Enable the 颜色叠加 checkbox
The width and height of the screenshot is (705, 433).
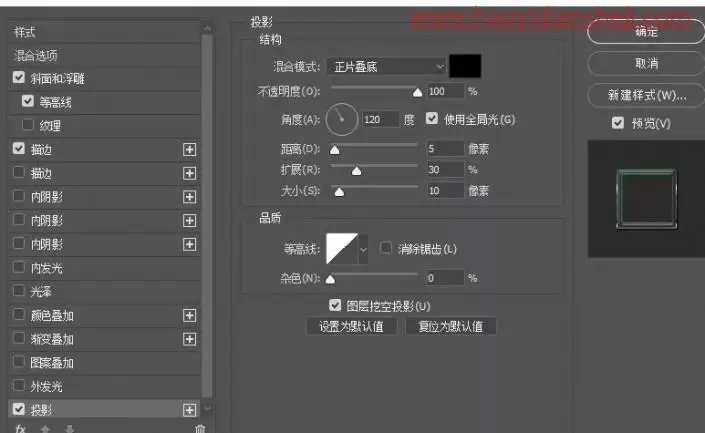tap(19, 314)
